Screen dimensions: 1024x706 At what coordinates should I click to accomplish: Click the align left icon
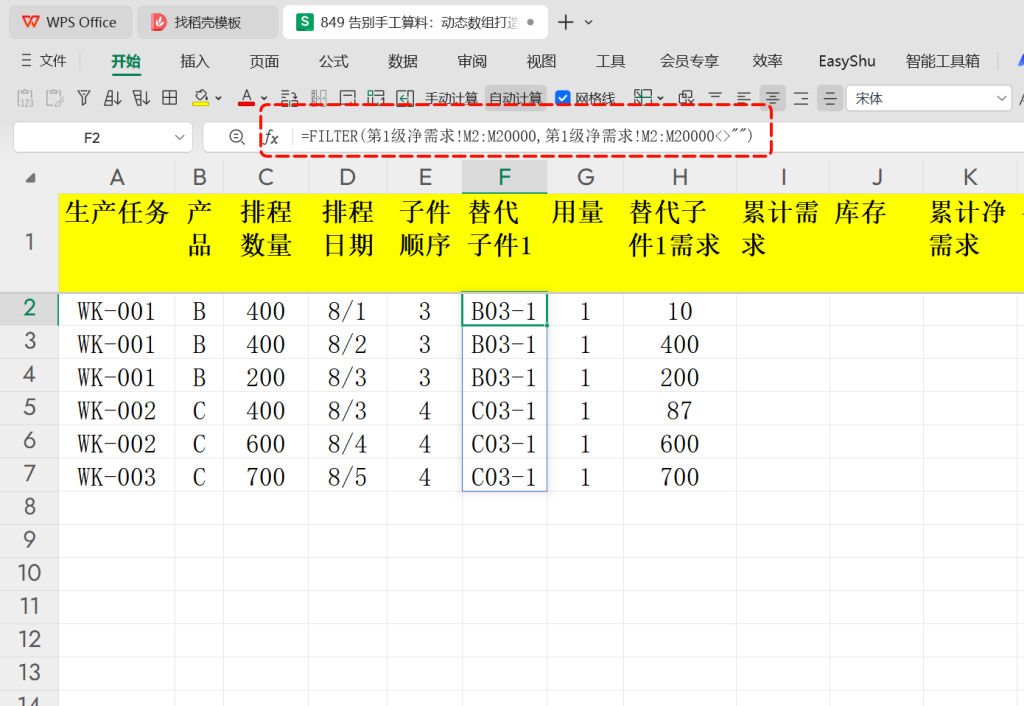coord(743,98)
